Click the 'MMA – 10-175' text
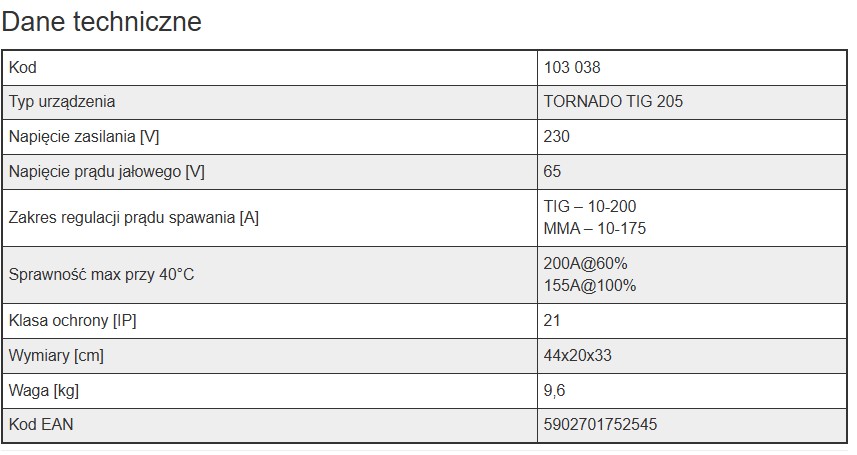This screenshot has height=455, width=857. coord(595,228)
